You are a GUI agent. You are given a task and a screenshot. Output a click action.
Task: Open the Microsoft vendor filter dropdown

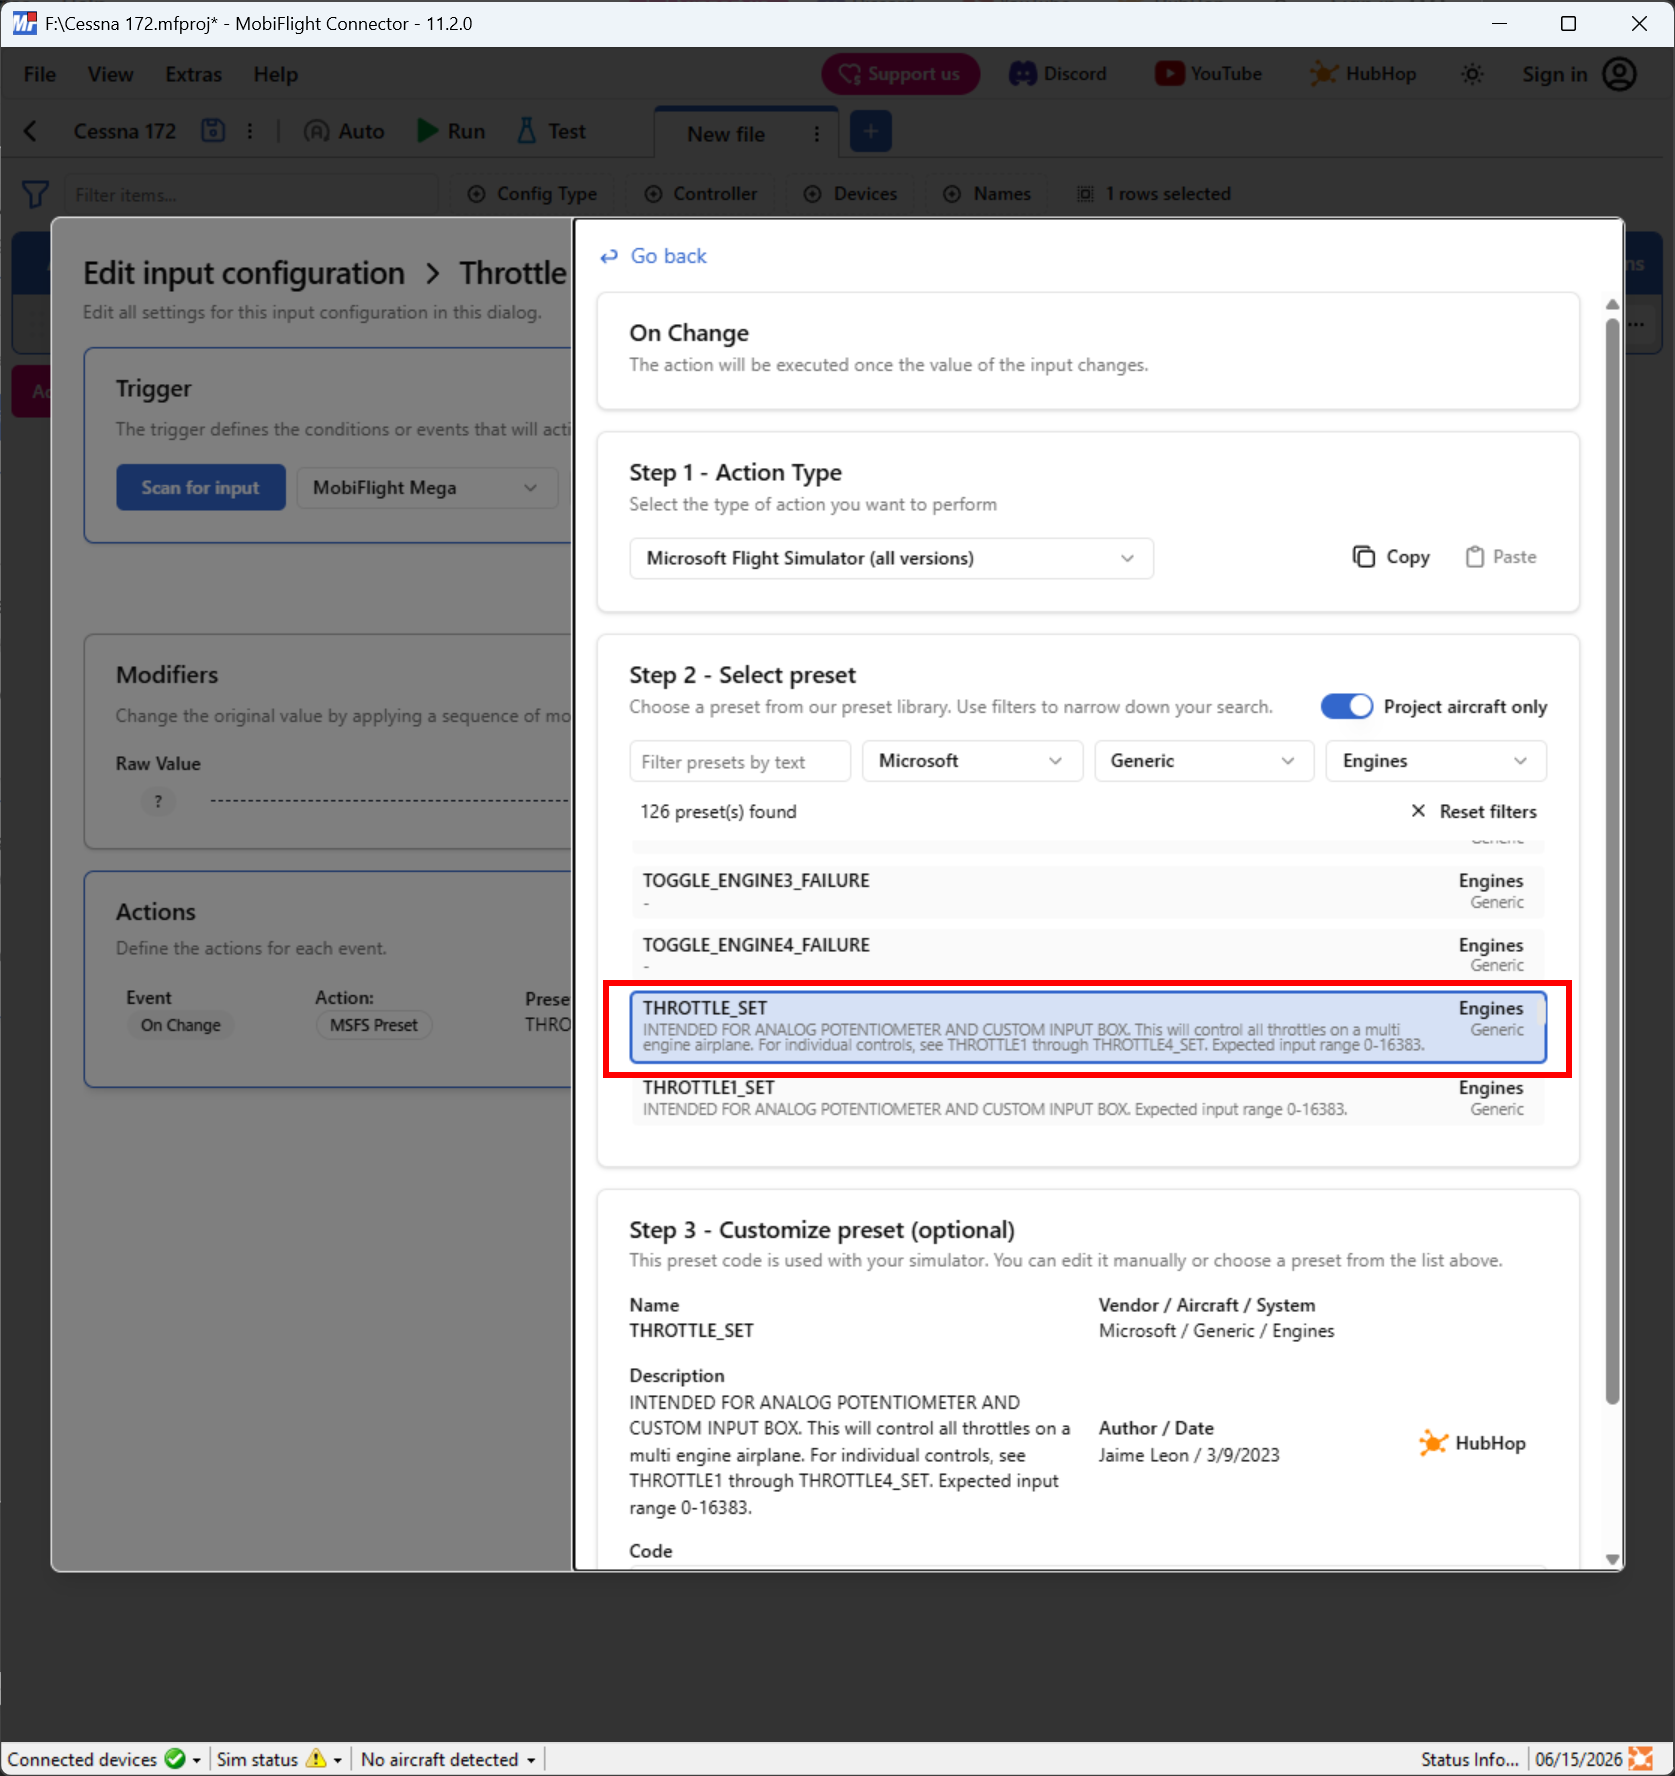pos(972,761)
